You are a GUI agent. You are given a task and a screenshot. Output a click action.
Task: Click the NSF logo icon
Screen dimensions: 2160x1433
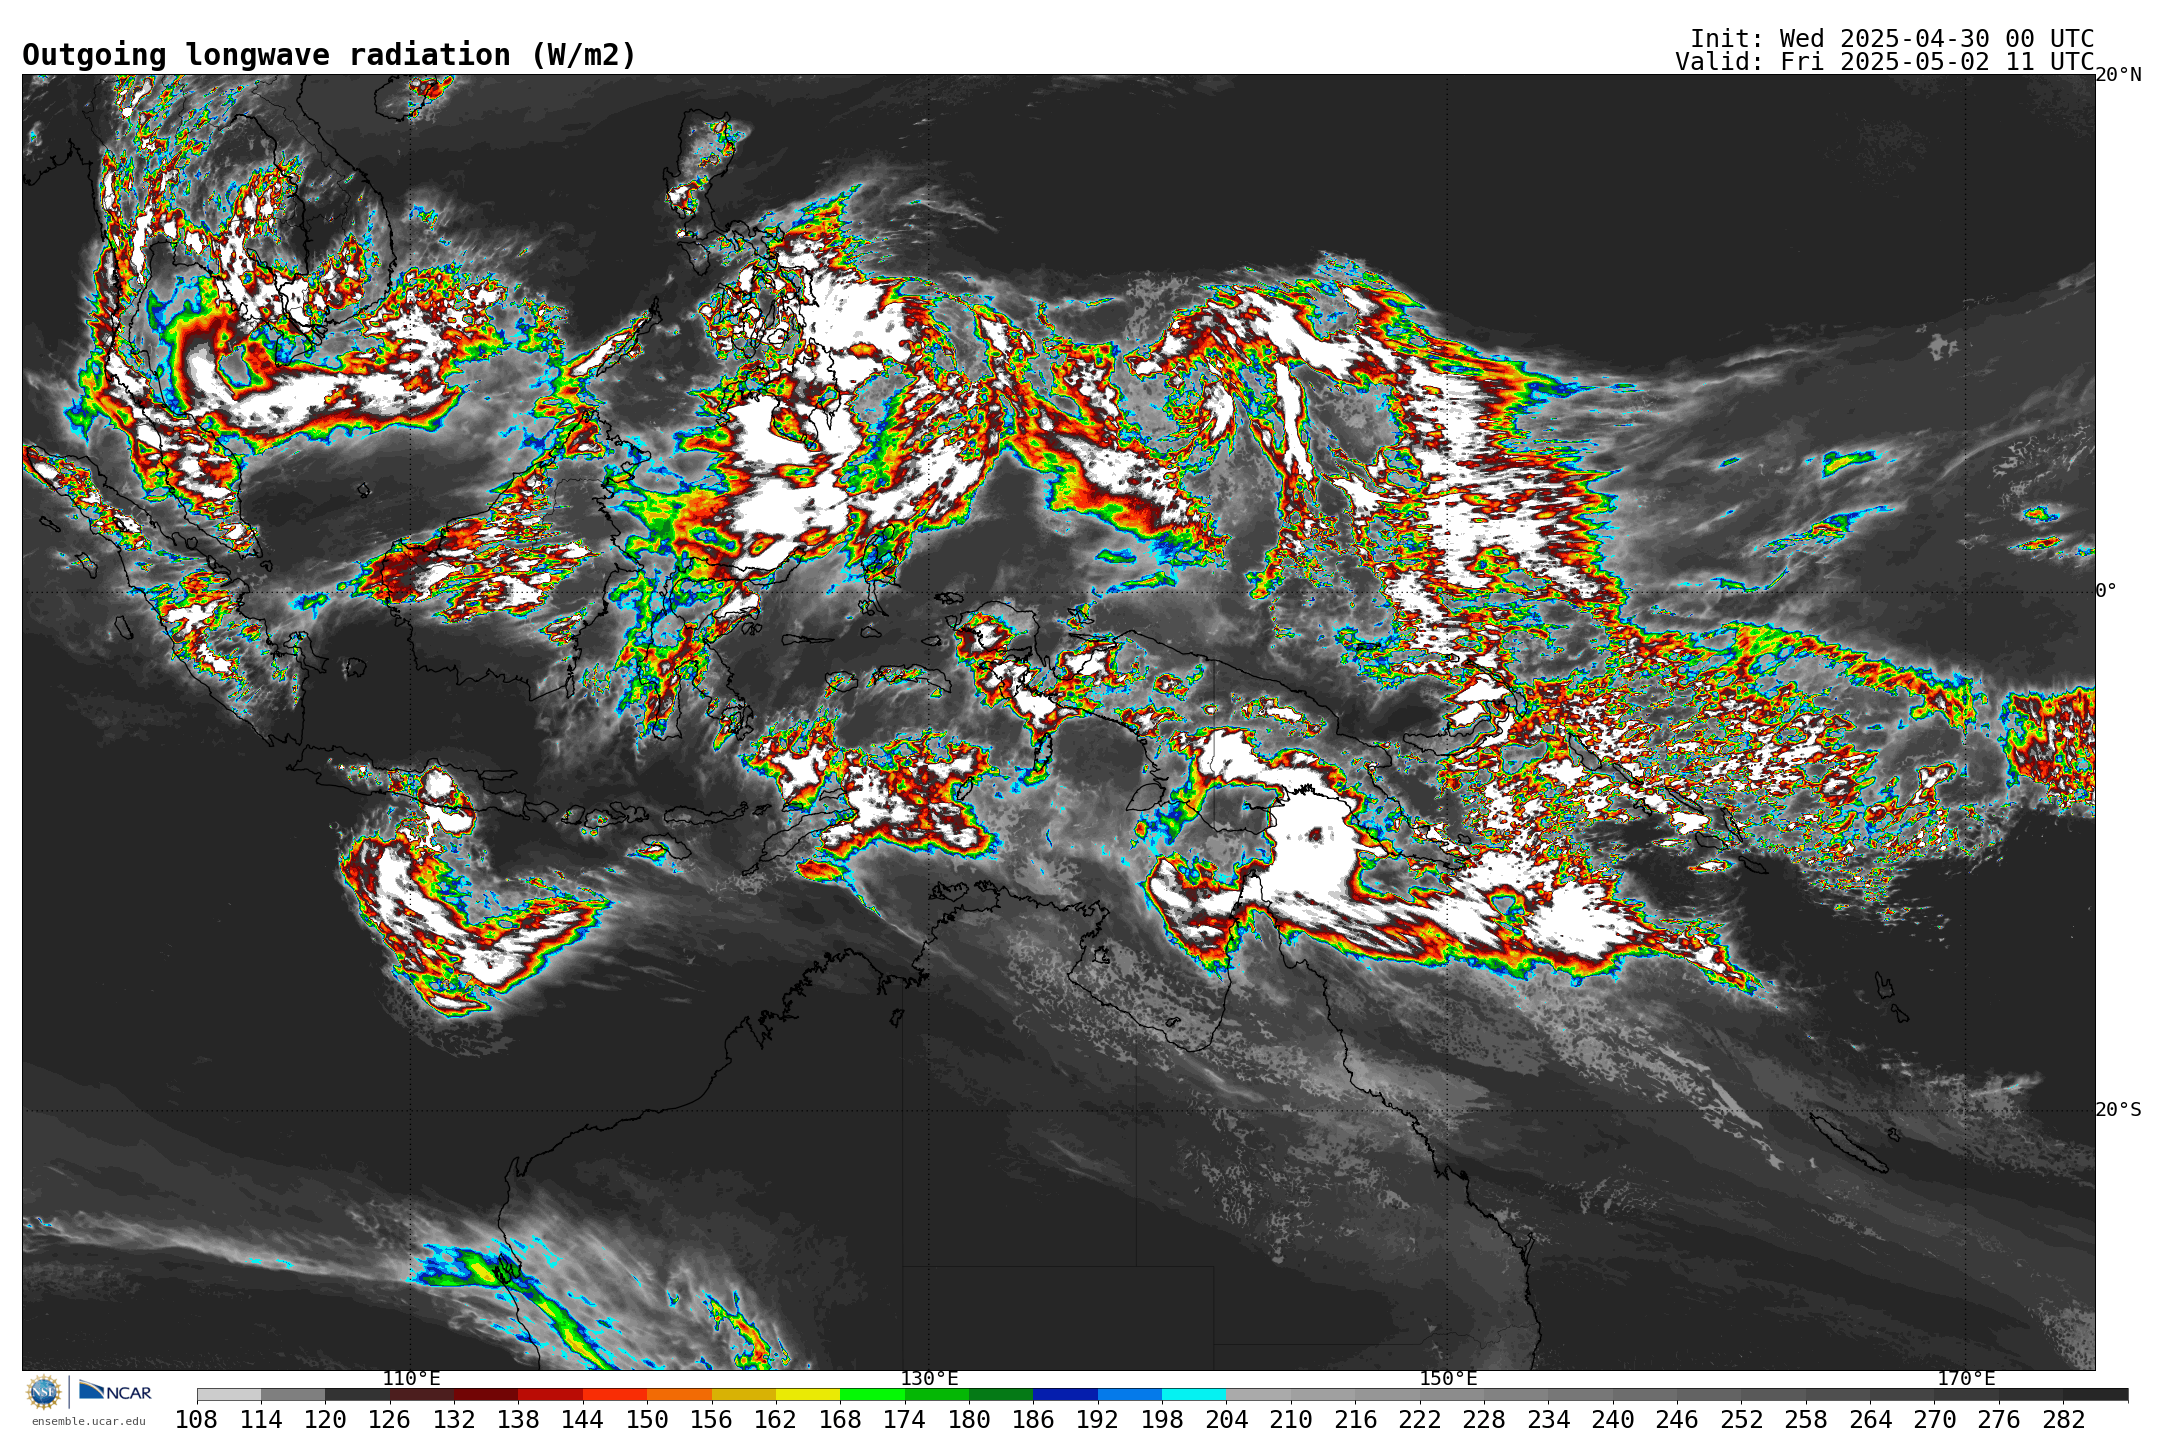(x=44, y=1391)
